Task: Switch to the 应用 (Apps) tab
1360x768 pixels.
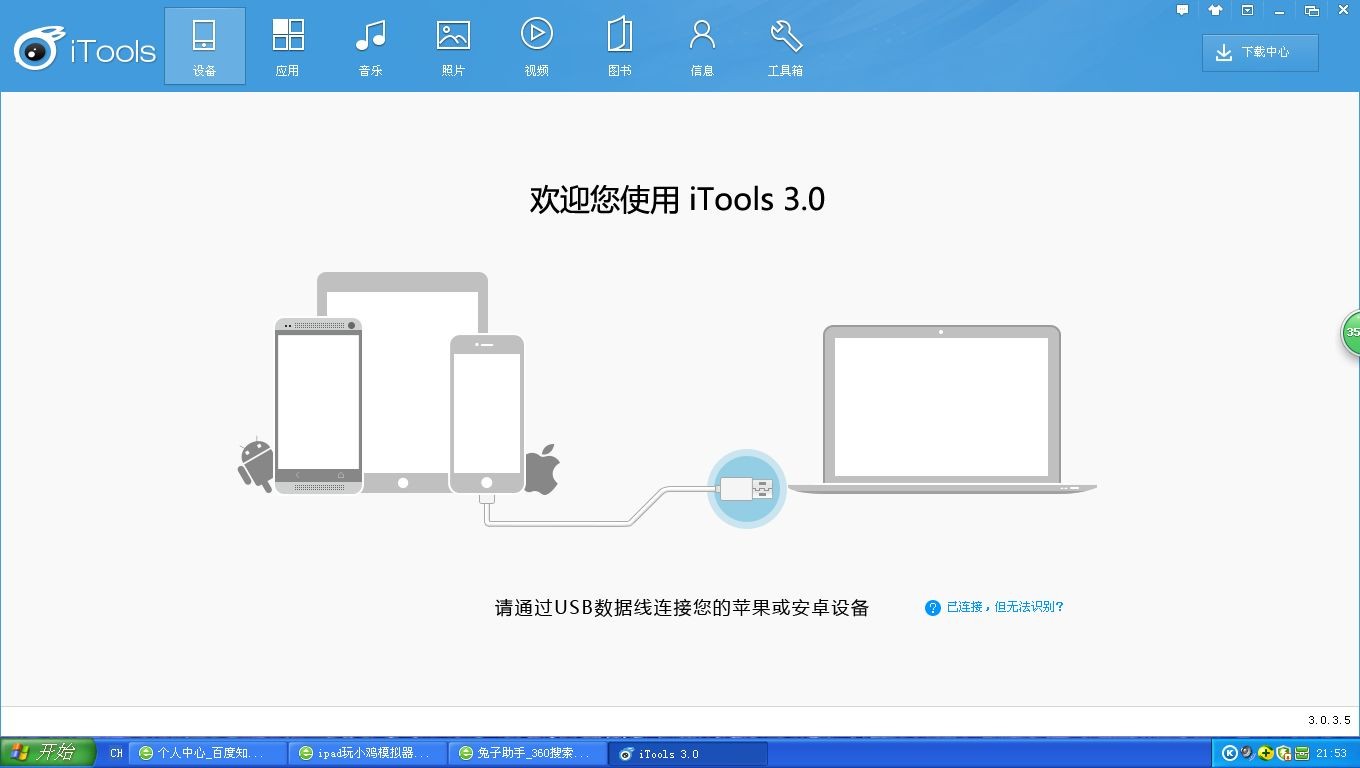Action: click(288, 46)
